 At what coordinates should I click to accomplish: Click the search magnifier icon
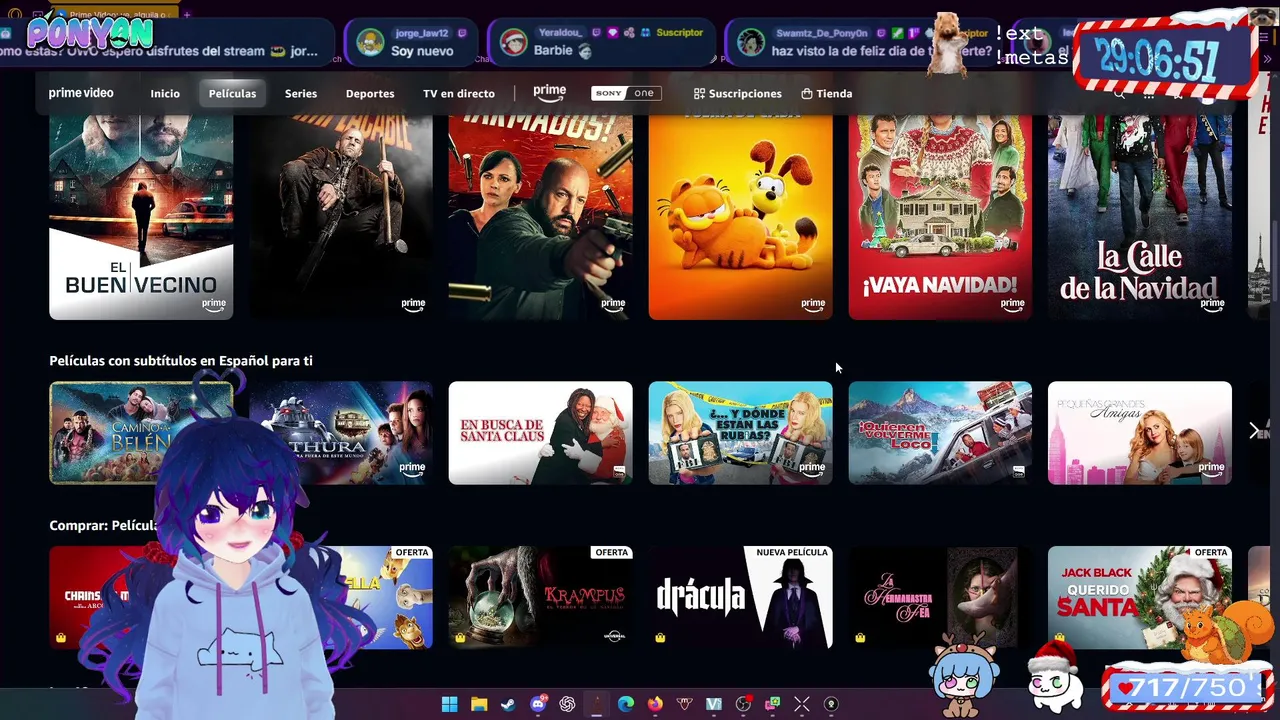[1119, 94]
